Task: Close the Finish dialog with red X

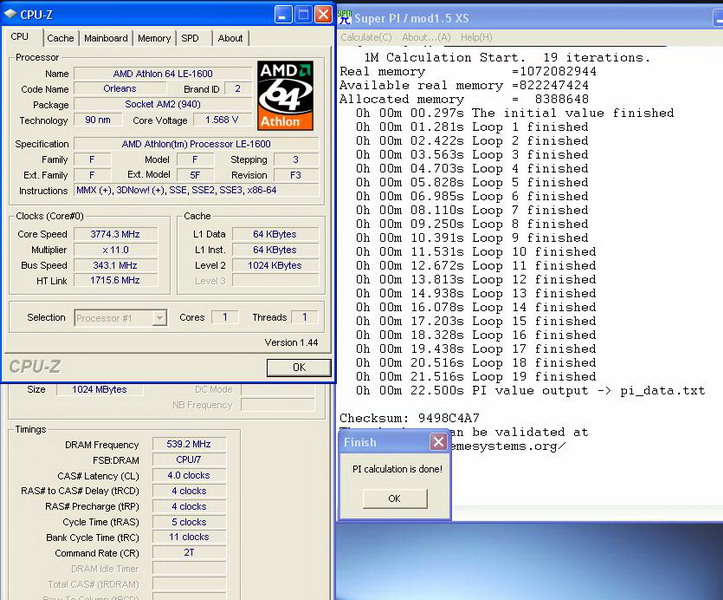Action: [x=438, y=442]
